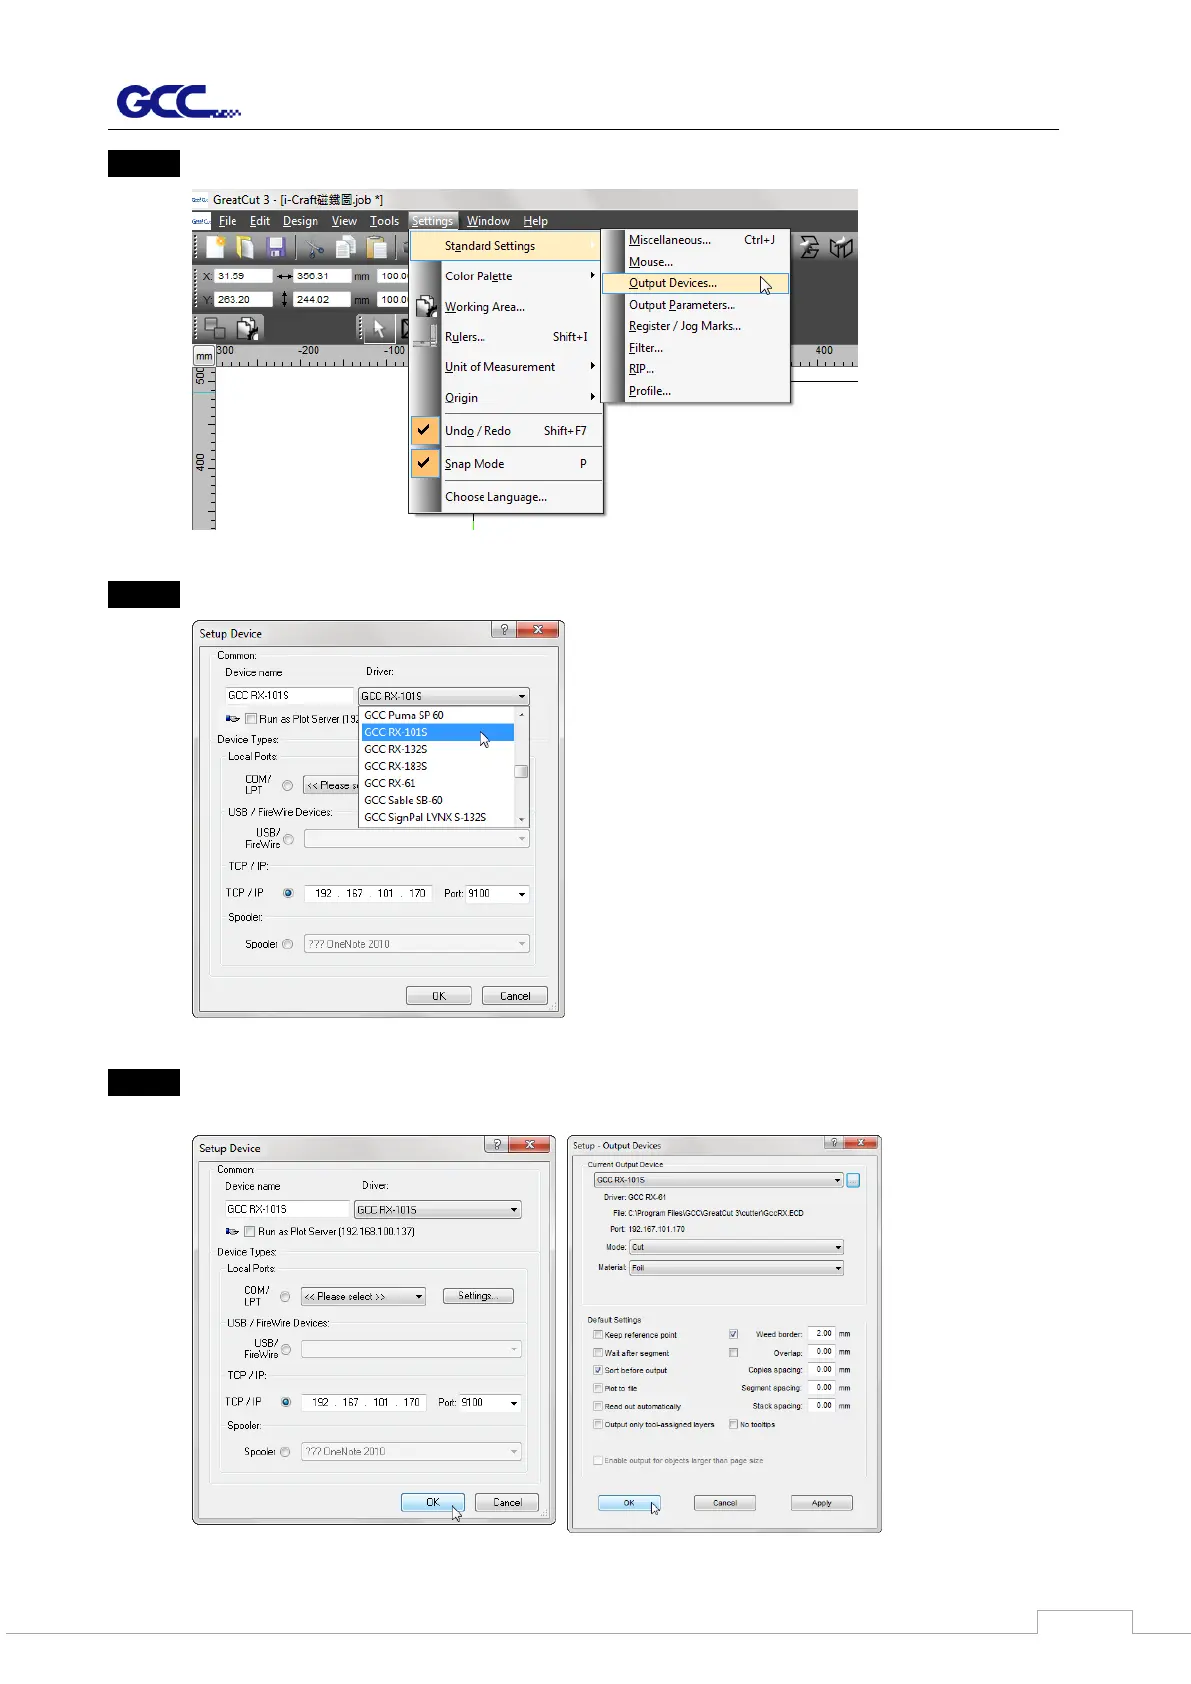The image size is (1191, 1684).
Task: Click the X coordinate field showing 31.59
Action: 243,276
